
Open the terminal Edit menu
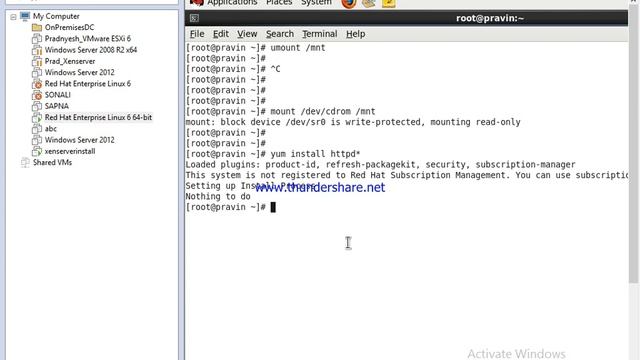coord(221,34)
